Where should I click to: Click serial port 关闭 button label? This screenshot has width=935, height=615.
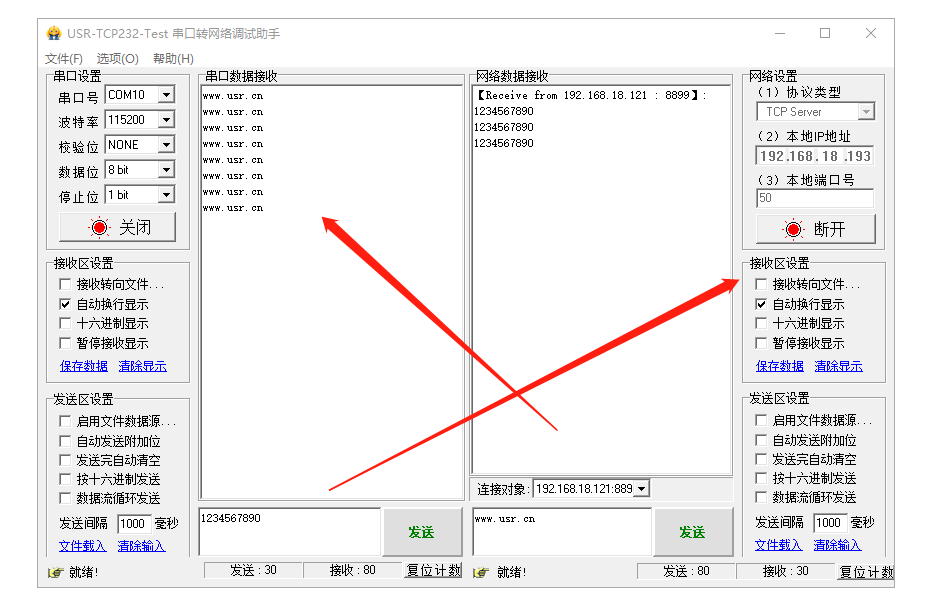[135, 227]
